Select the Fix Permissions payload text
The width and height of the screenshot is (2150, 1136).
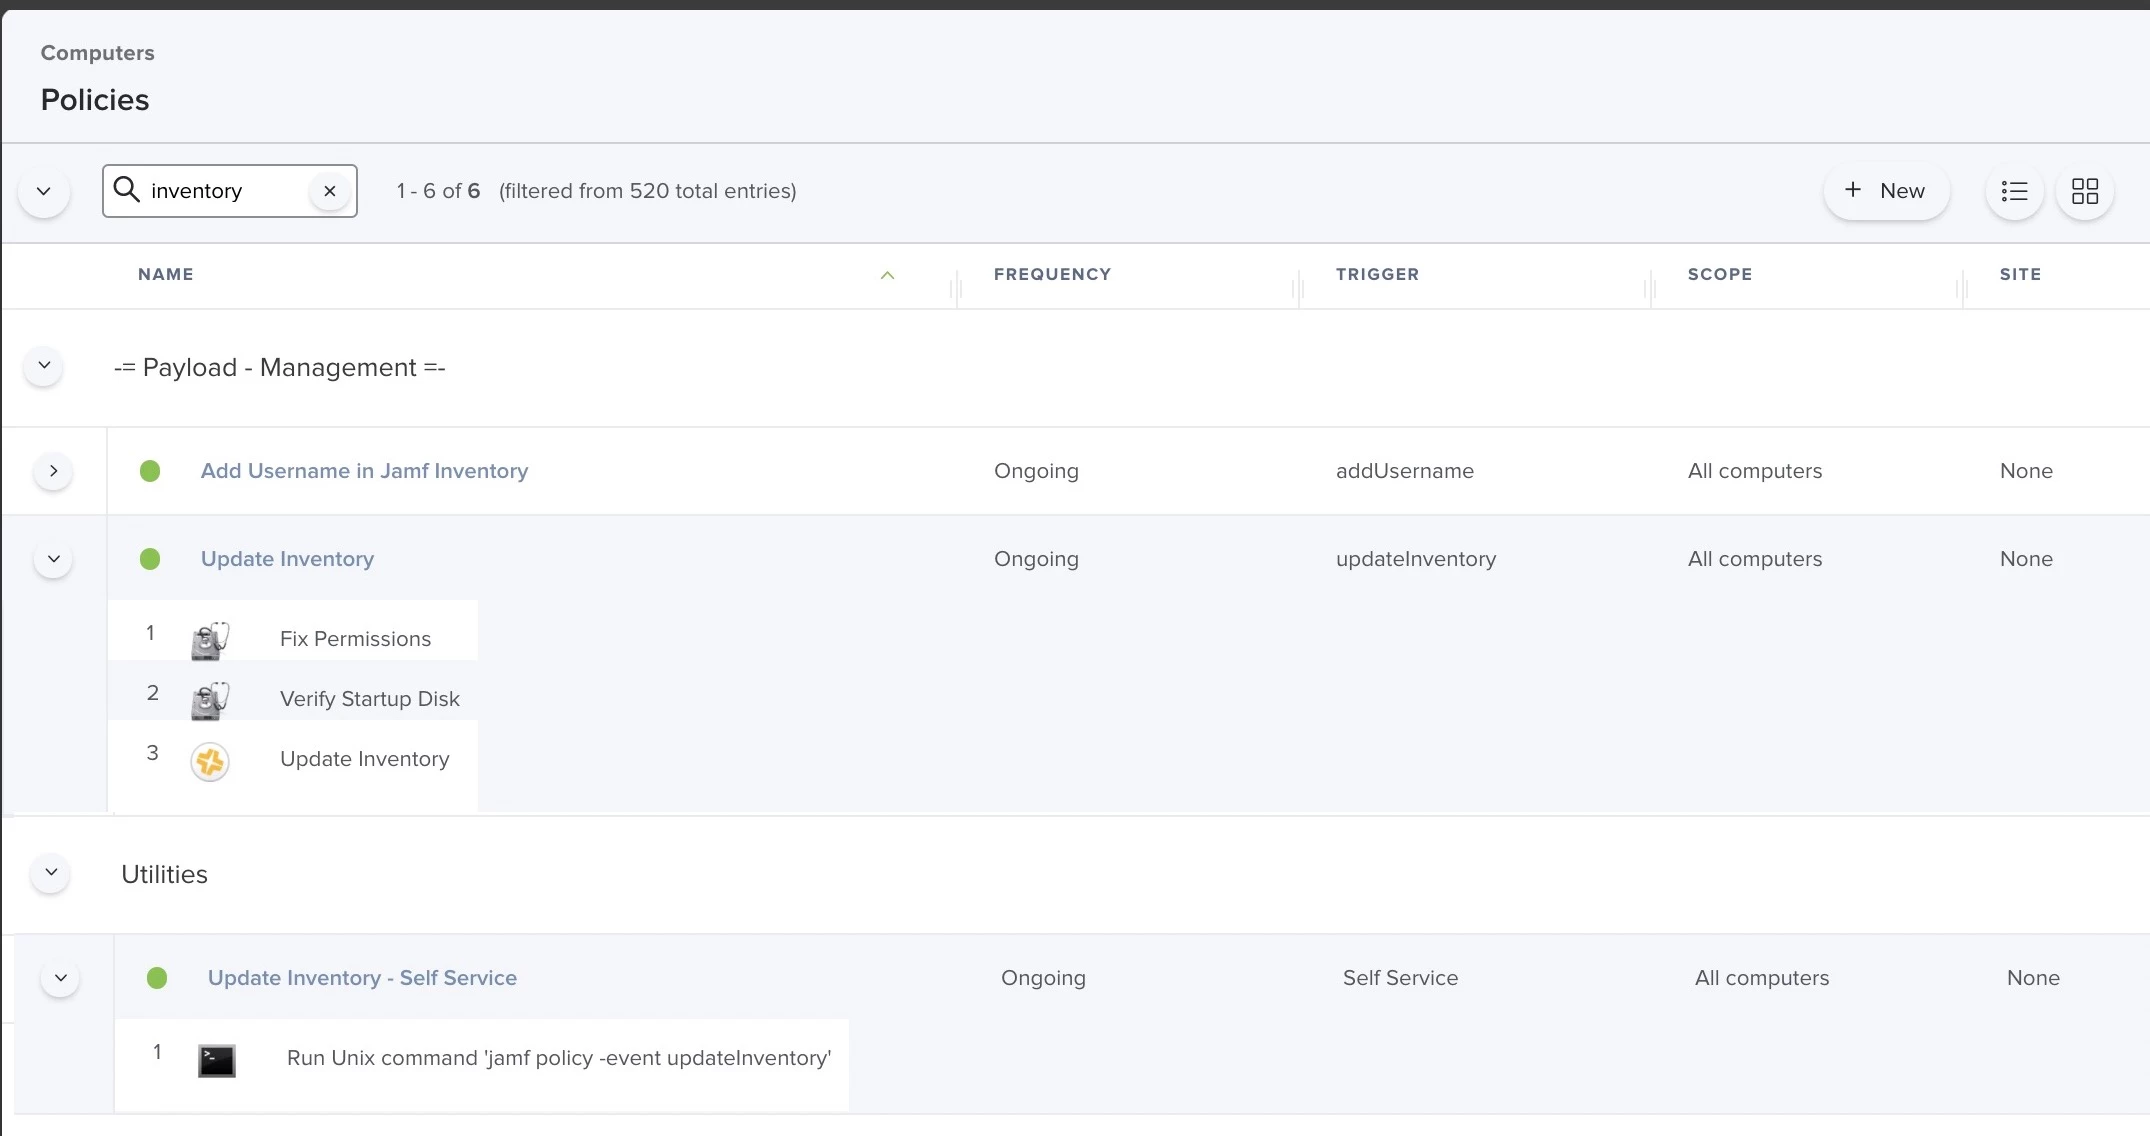(355, 639)
